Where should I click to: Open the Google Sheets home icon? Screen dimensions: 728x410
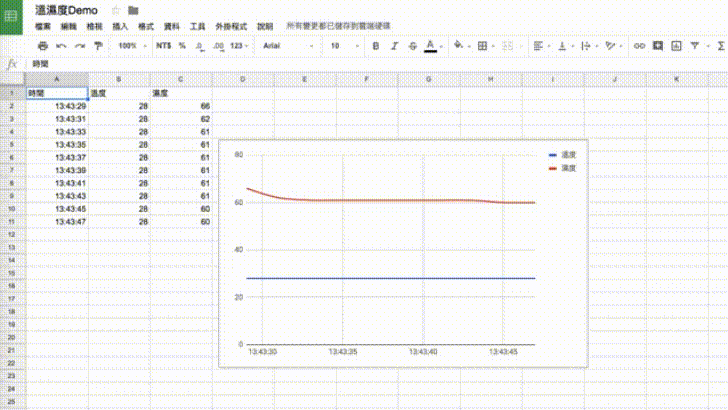12,18
